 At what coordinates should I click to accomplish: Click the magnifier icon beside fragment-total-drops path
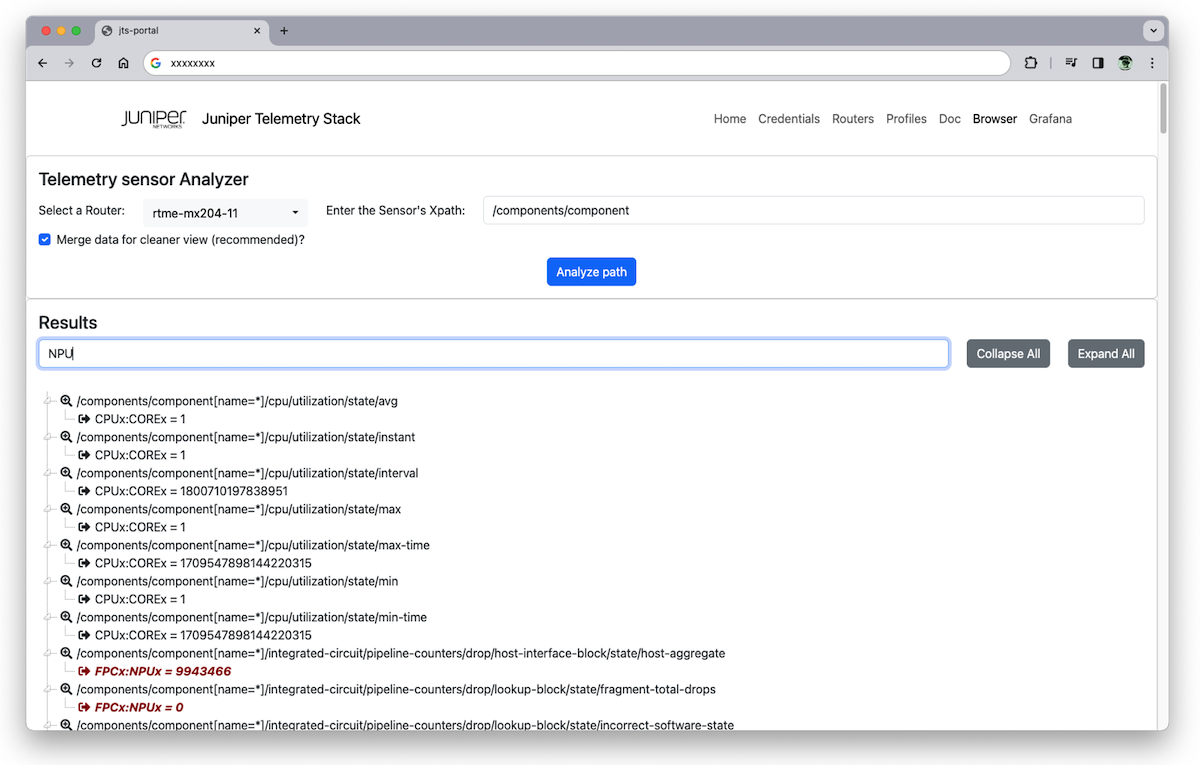click(65, 689)
